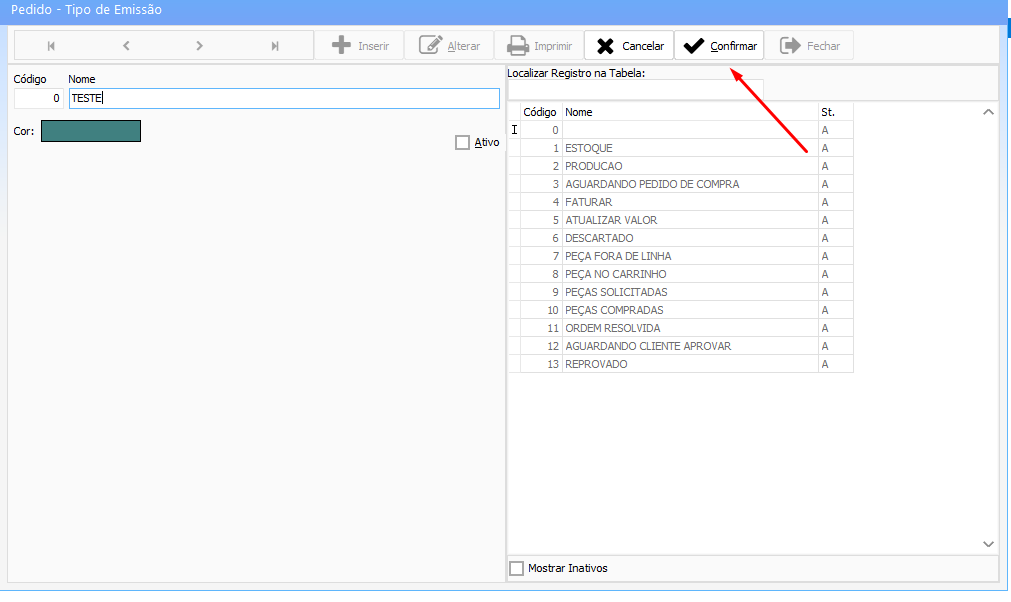Open the Cor color swatch
Viewport: 1011px width, 602px height.
[x=91, y=131]
